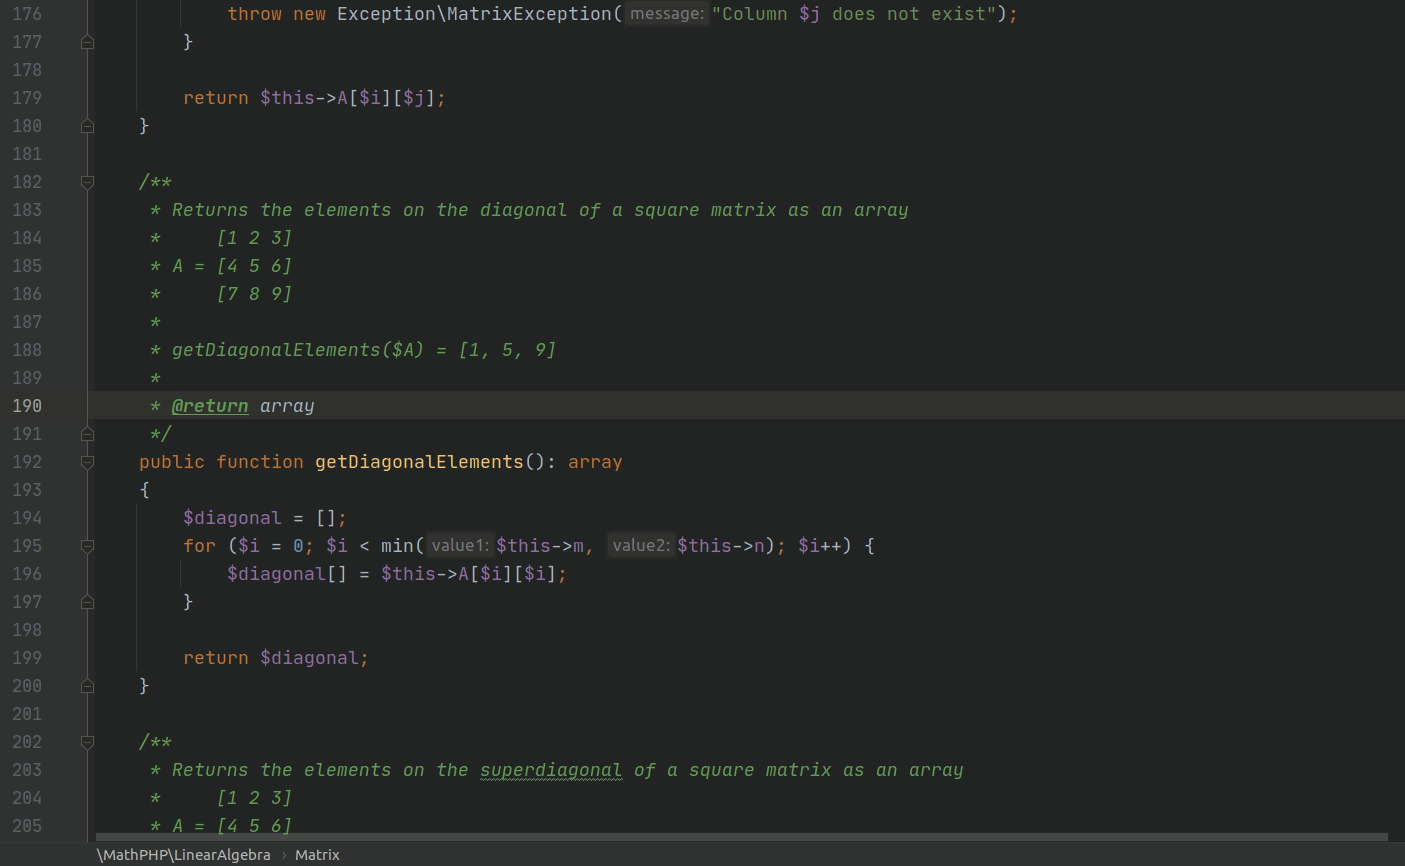Click 'Returns the elements on the diagonal' comment

click(x=370, y=210)
